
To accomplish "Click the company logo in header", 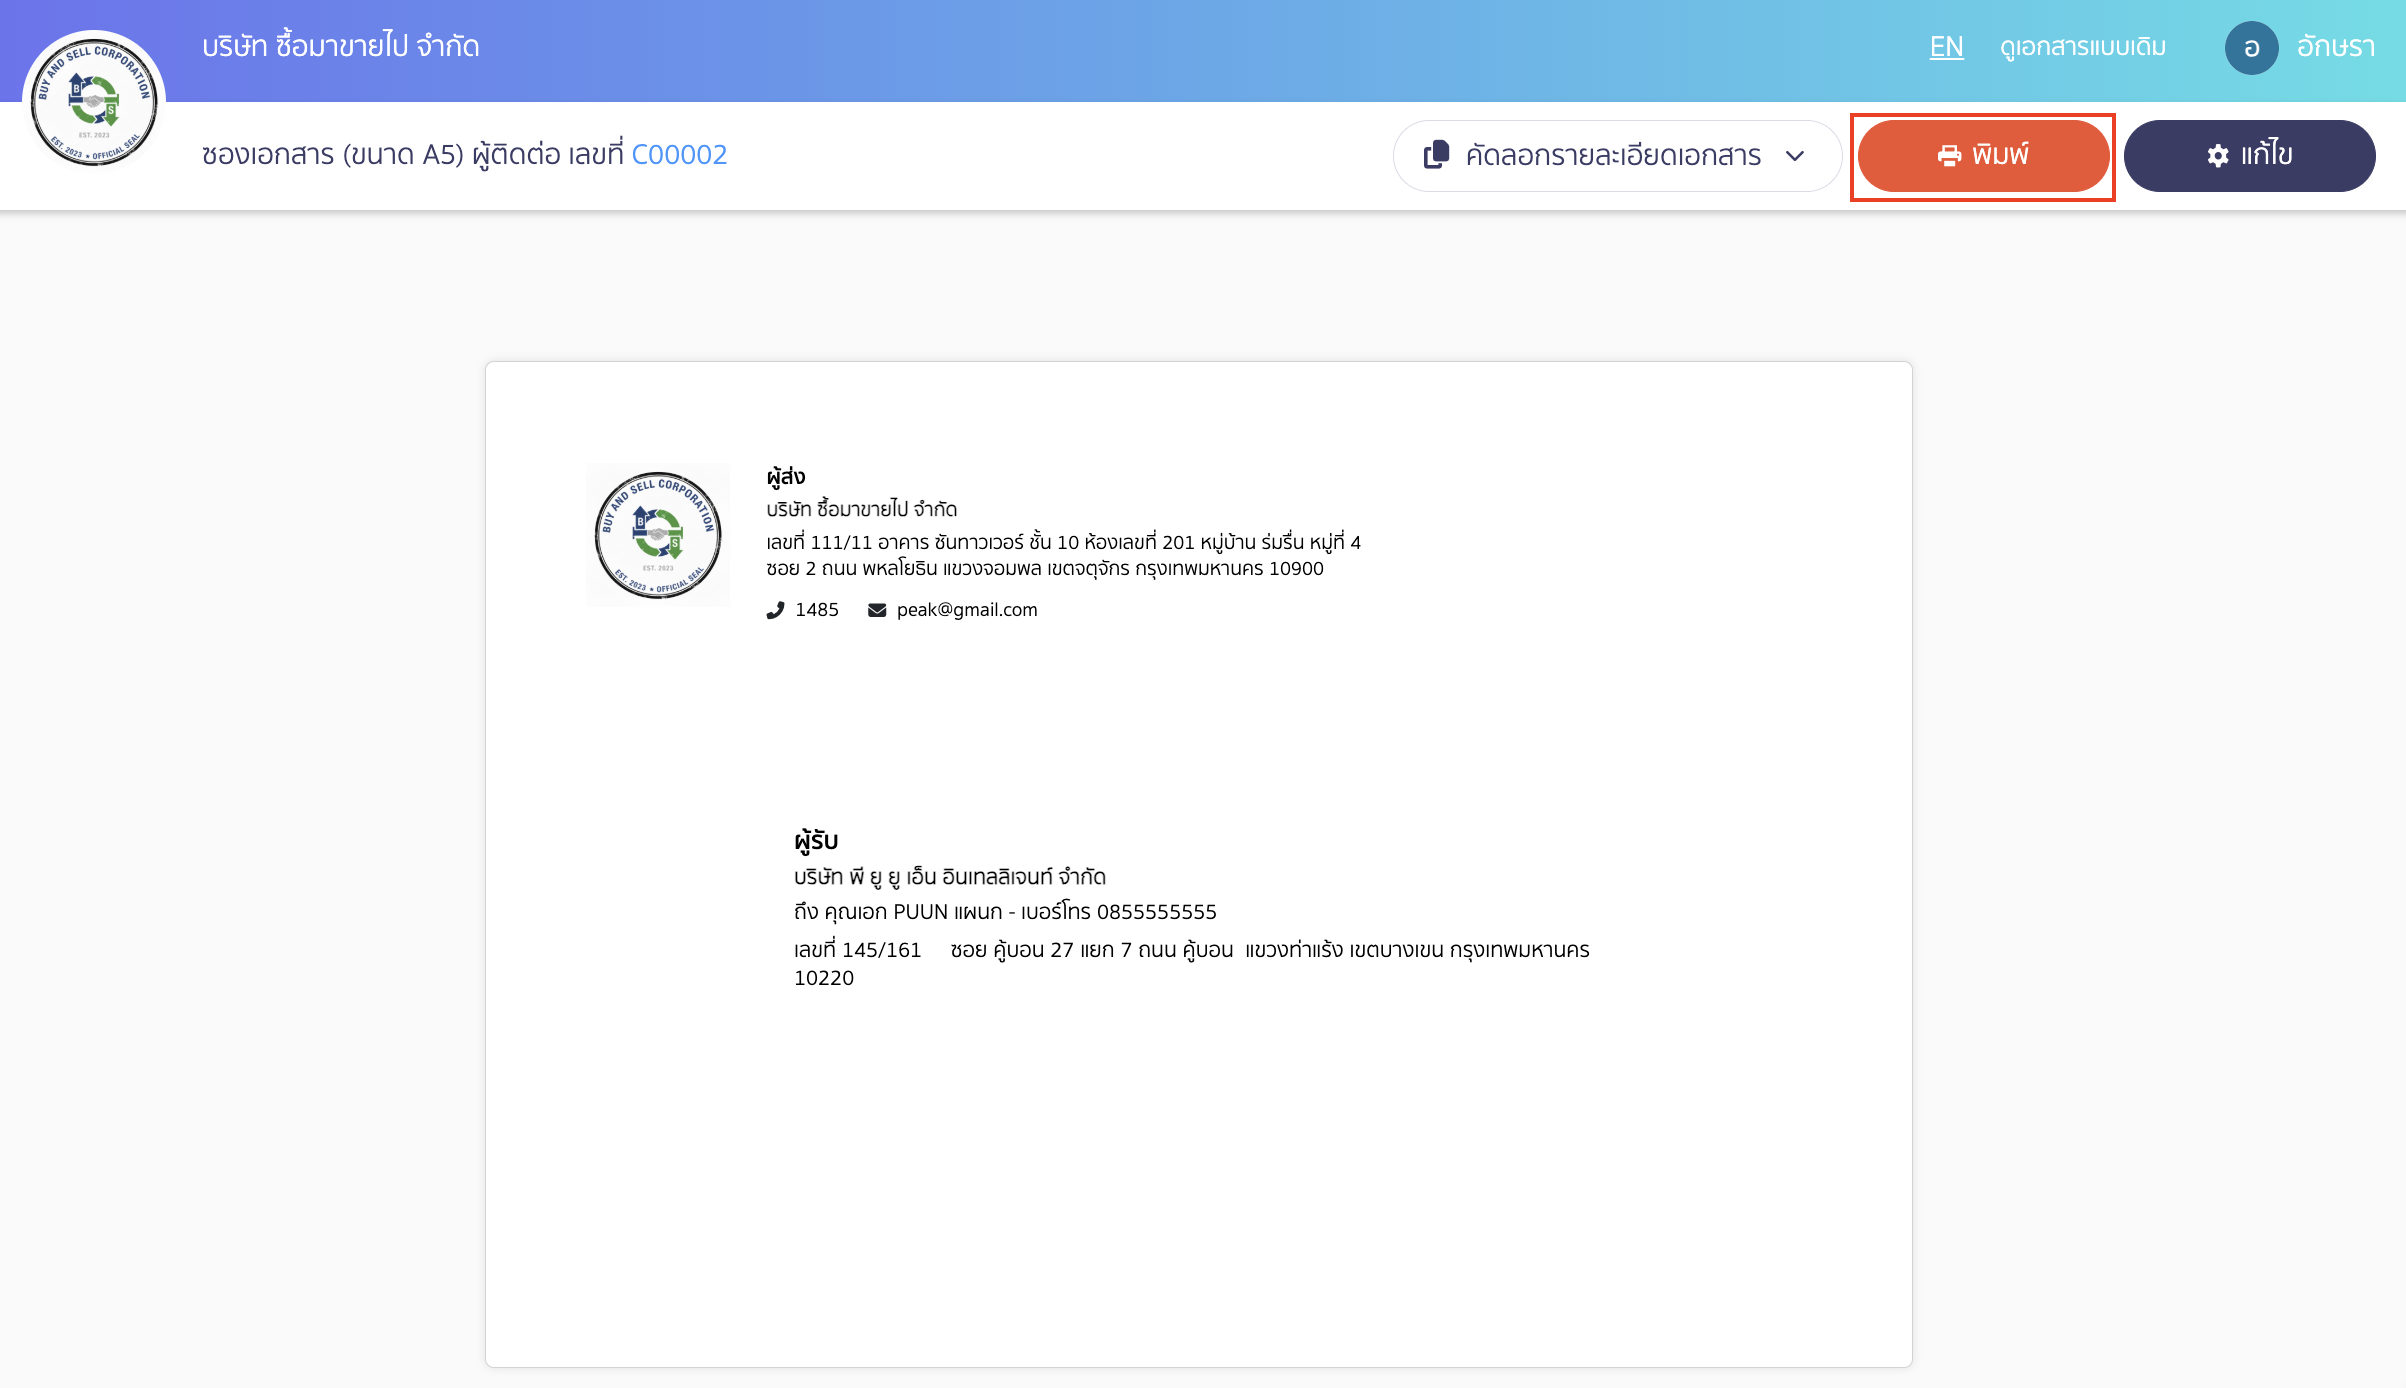I will 94,103.
